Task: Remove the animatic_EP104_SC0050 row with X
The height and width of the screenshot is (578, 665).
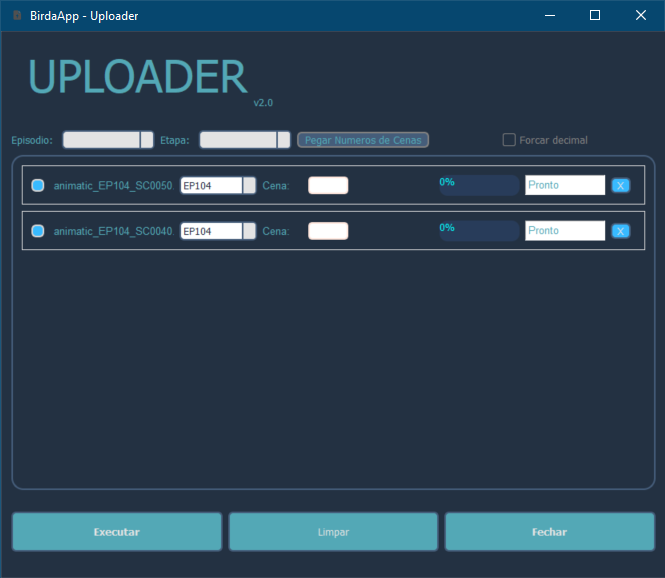Action: [620, 185]
